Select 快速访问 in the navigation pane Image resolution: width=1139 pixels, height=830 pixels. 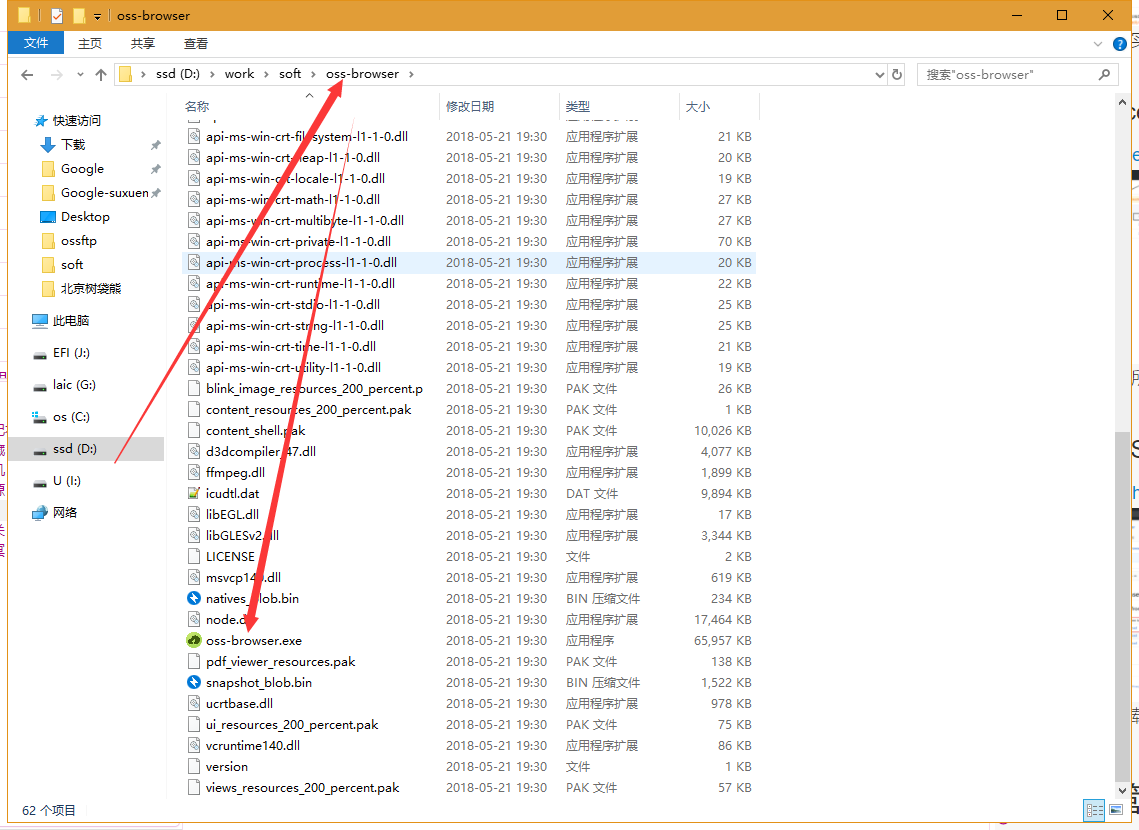[76, 121]
